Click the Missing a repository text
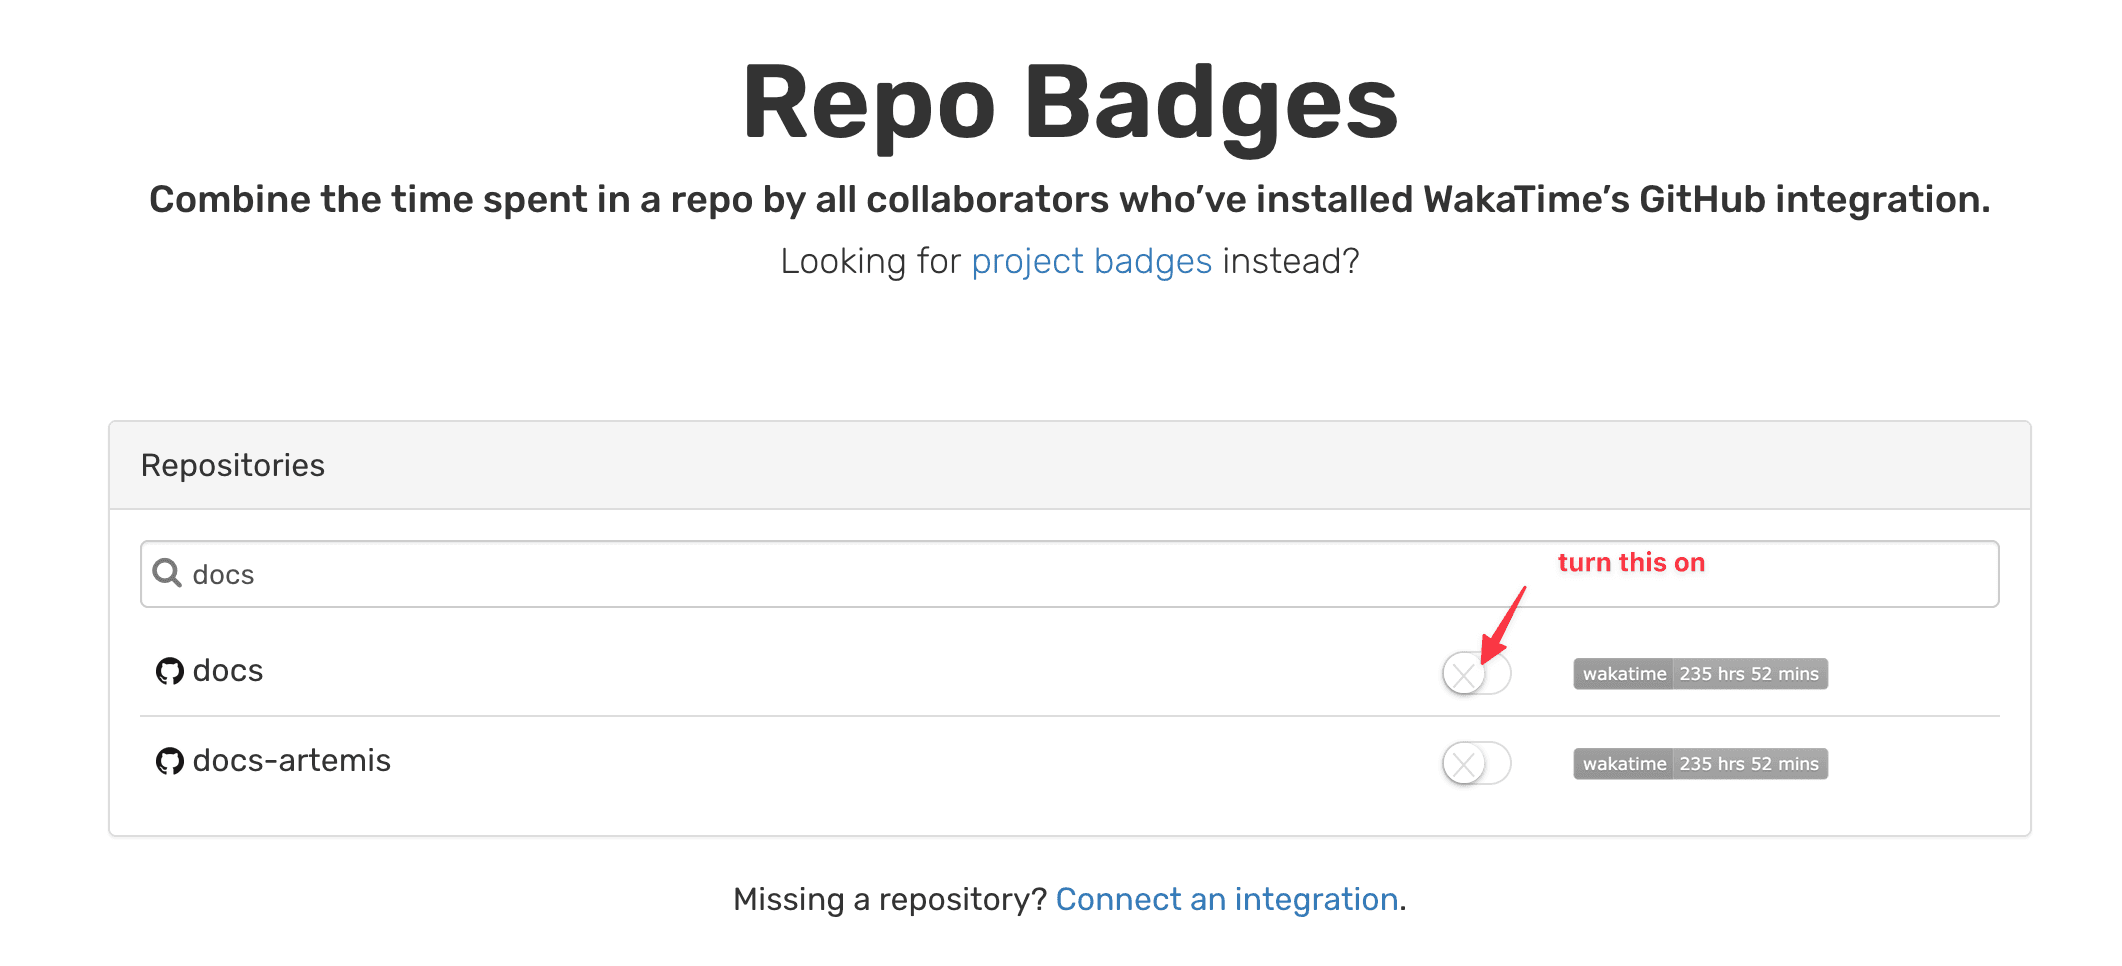Viewport: 2122px width, 966px height. coord(888,899)
